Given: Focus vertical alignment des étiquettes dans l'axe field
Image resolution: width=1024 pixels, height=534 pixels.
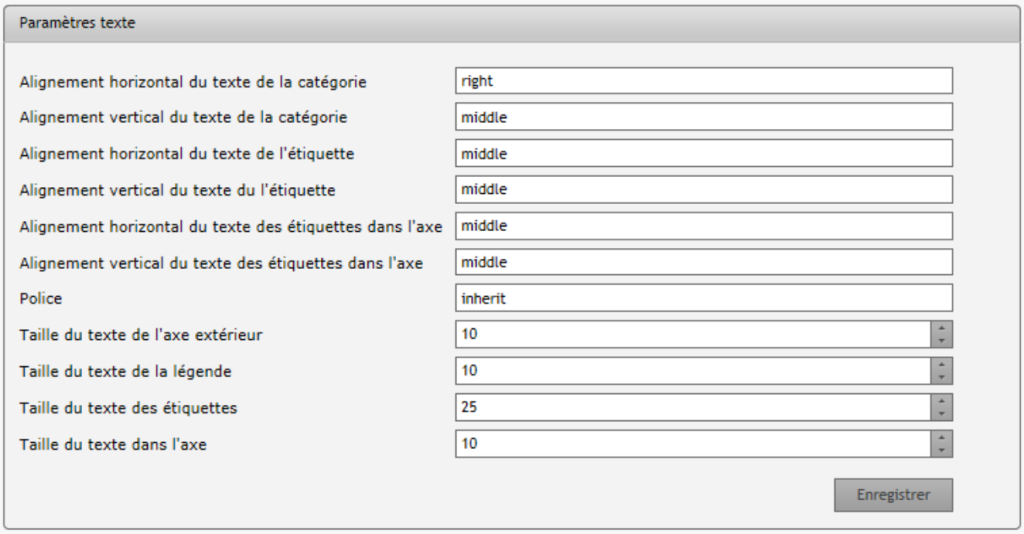Looking at the screenshot, I should coord(703,262).
